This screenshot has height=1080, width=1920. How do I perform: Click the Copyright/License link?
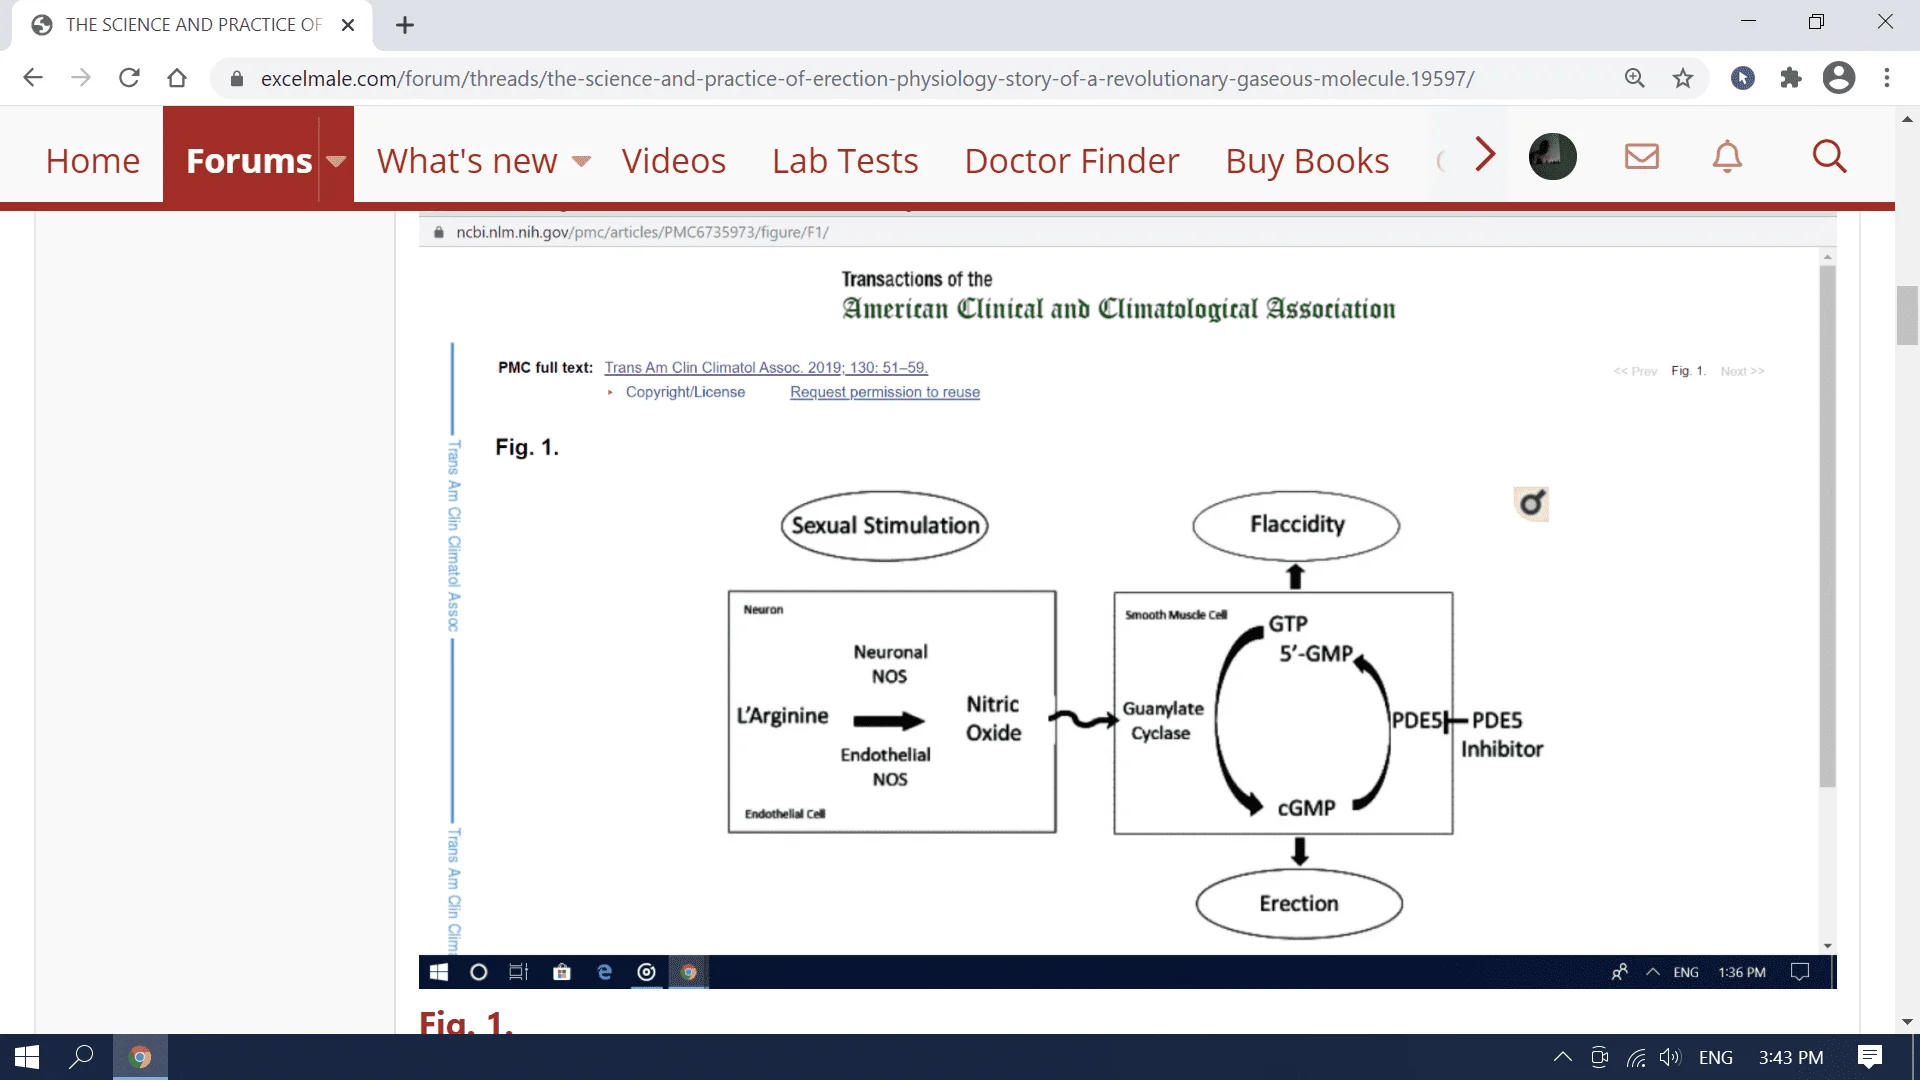[x=684, y=390]
